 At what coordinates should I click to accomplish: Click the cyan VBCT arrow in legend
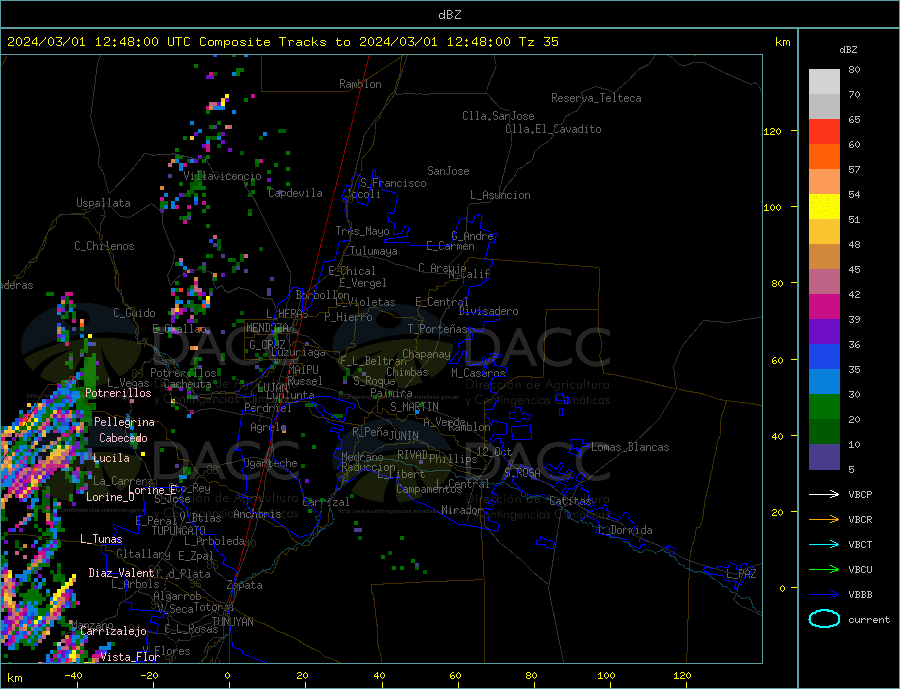pos(824,544)
